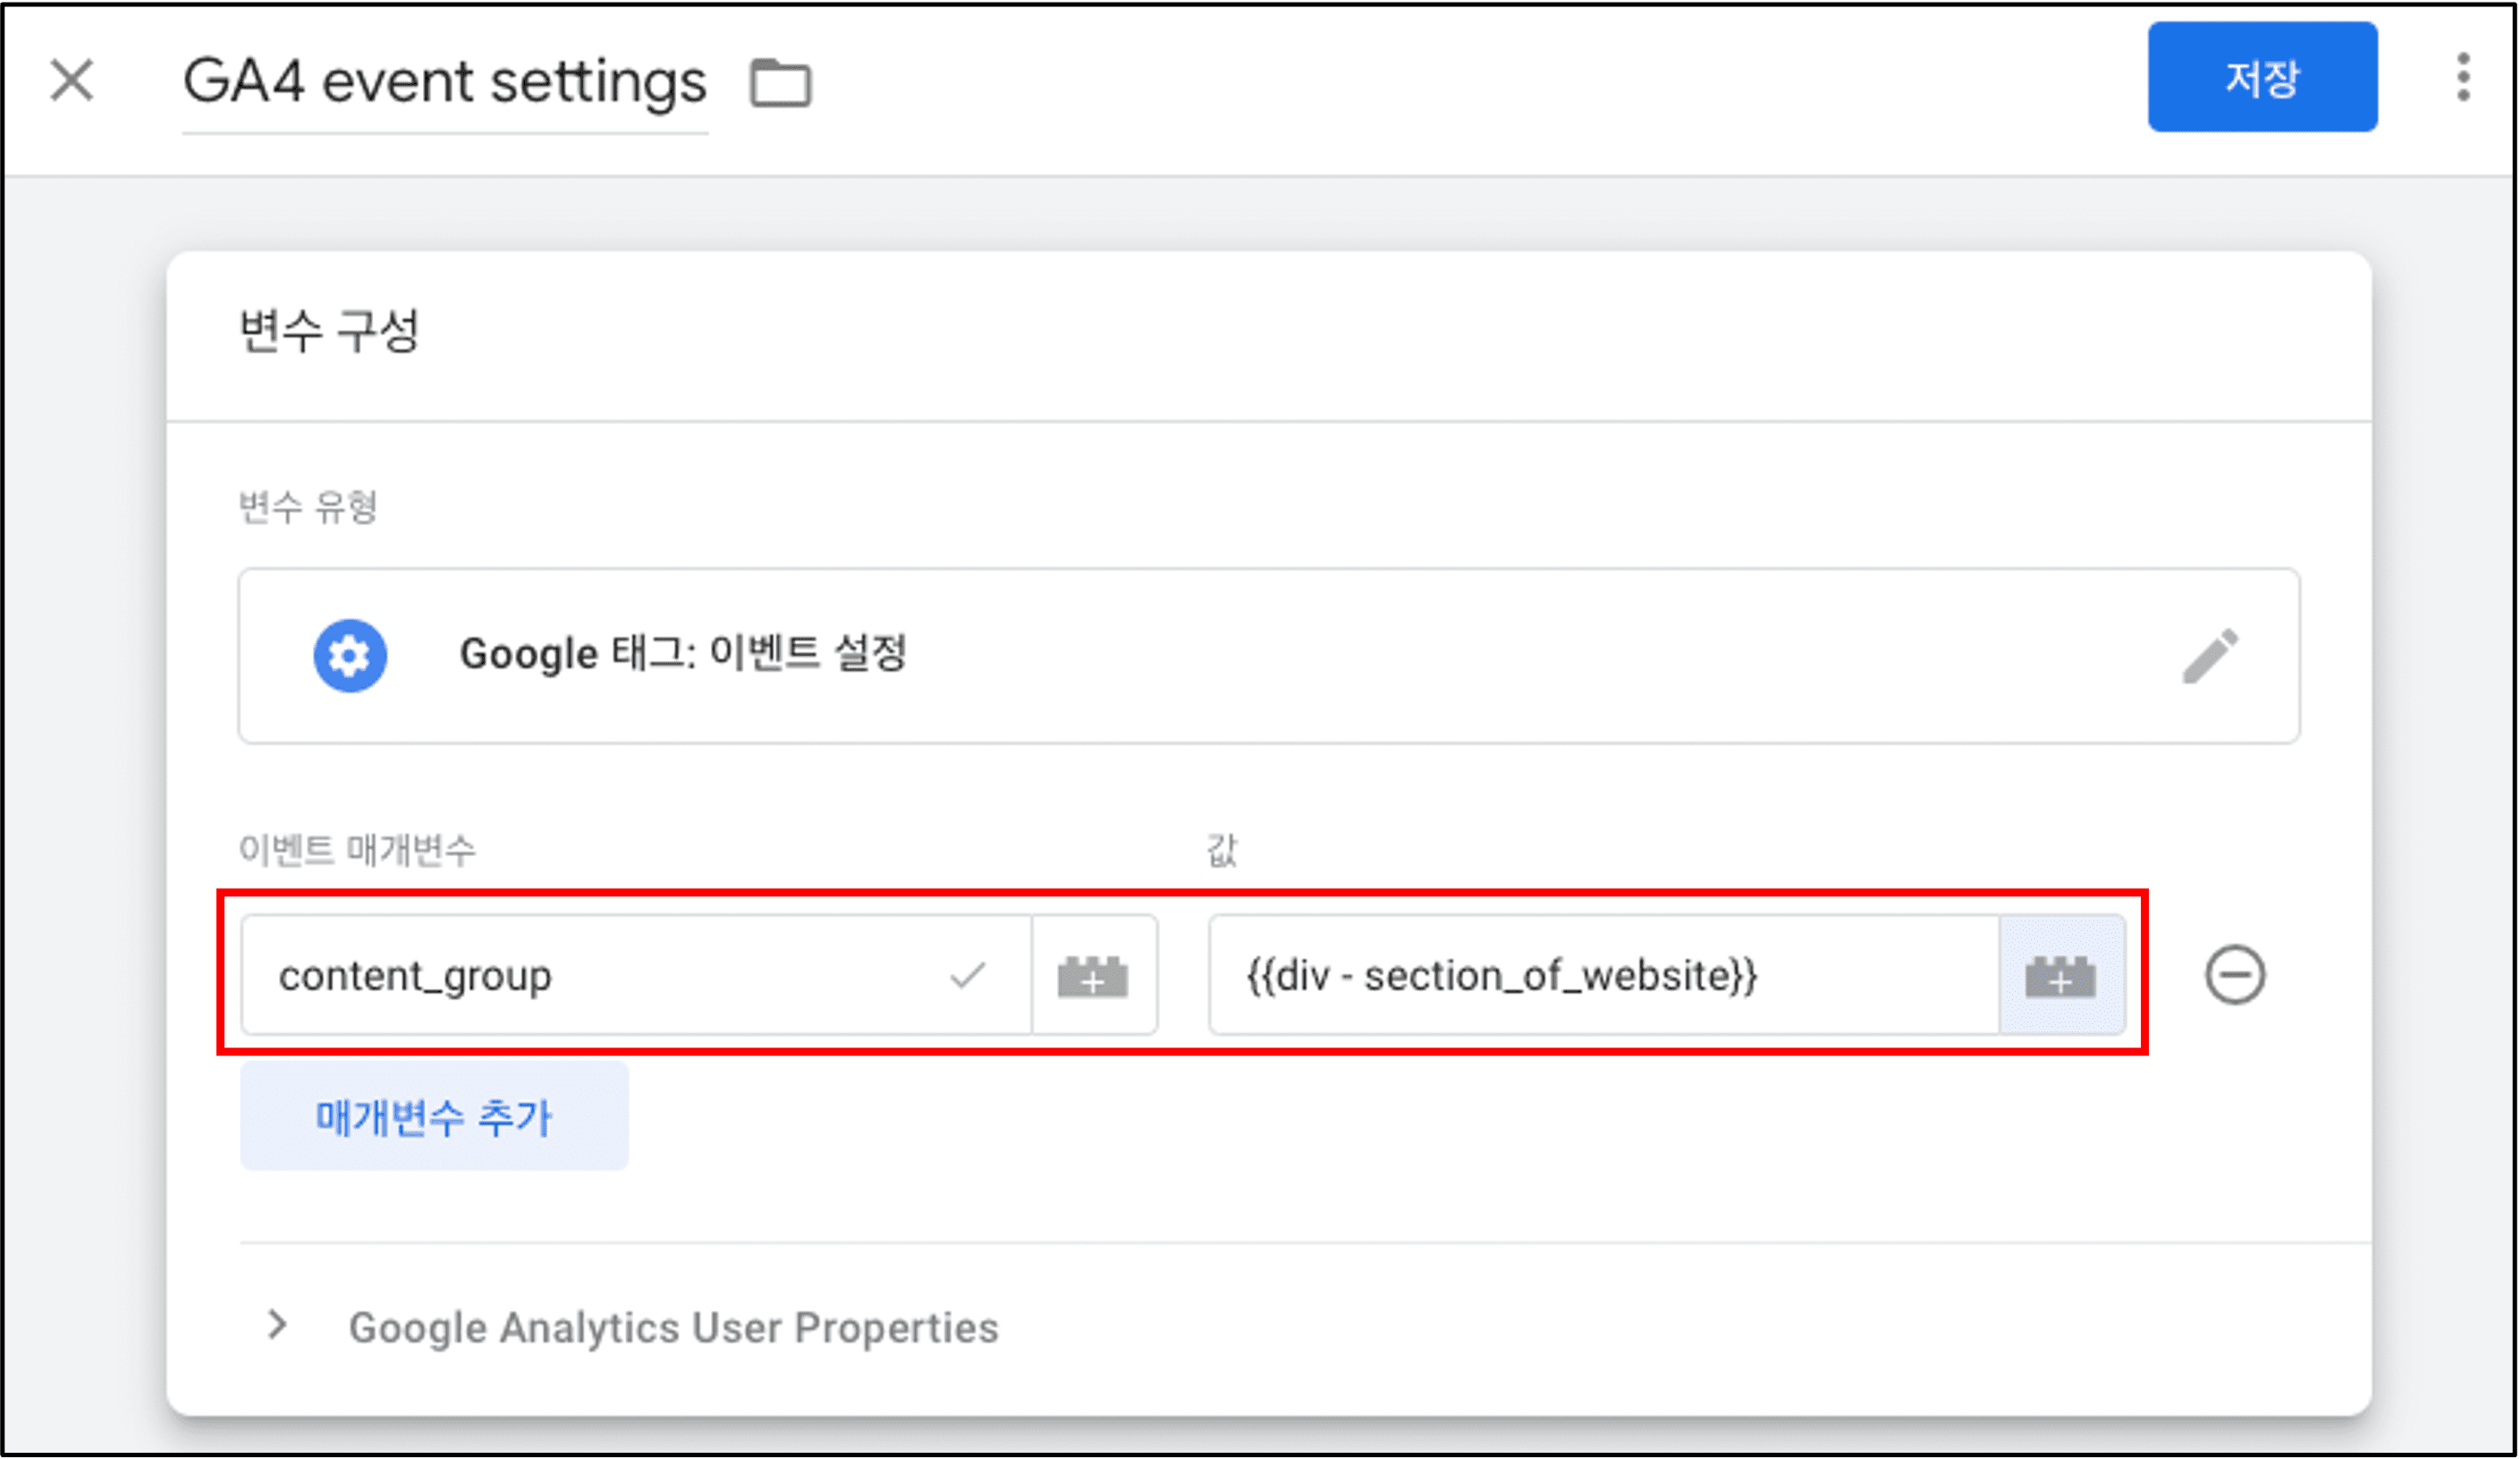Screen dimensions: 2520x1459
Task: Select the Google 태그: 이벤트 설정 variable type
Action: 1269,656
